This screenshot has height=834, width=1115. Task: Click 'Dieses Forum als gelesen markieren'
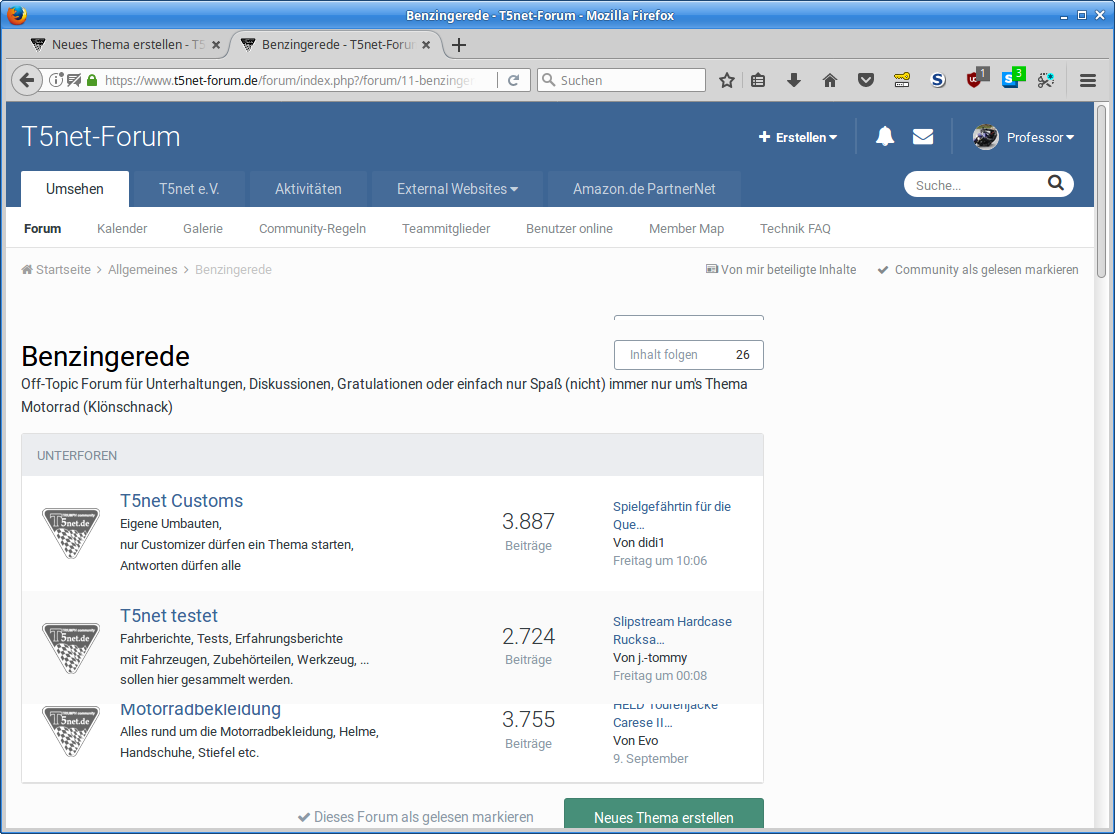coord(415,817)
